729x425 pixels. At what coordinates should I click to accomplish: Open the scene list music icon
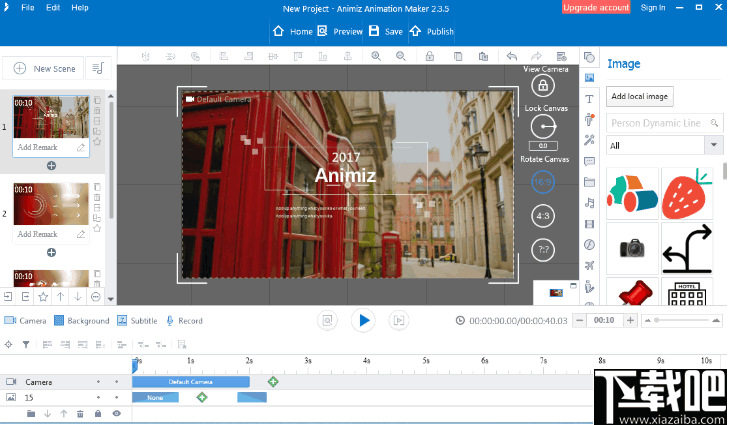coord(97,68)
